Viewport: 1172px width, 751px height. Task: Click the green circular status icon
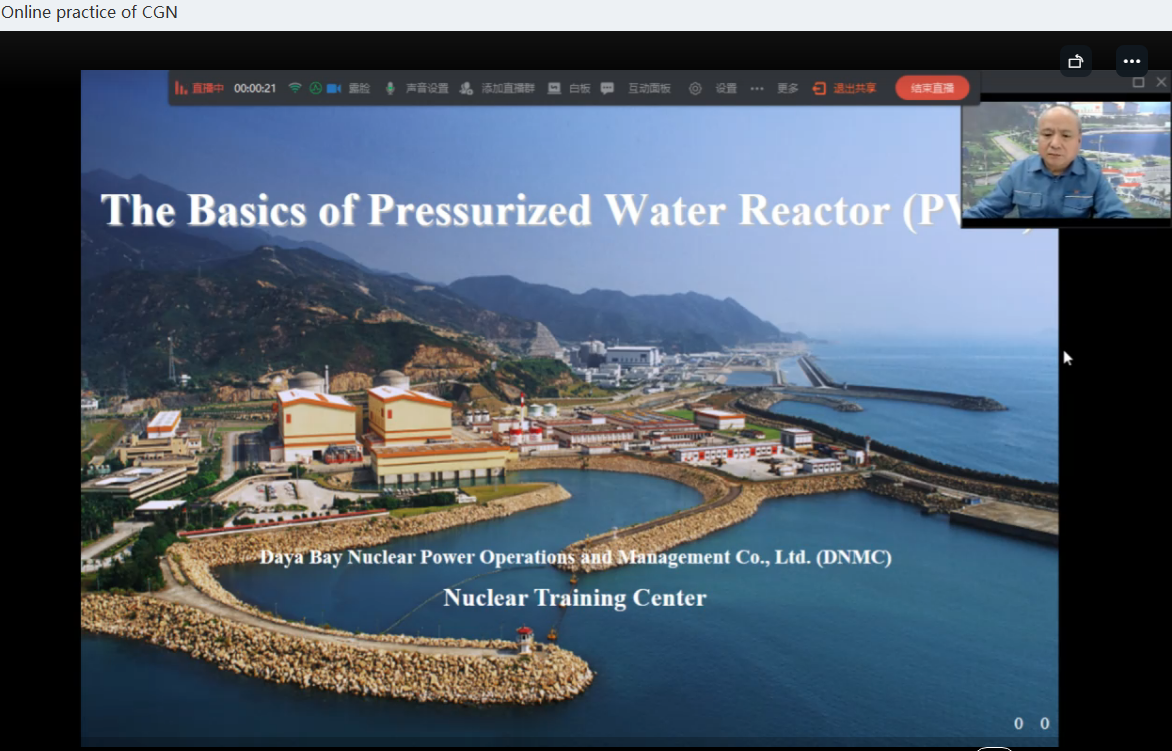click(x=314, y=88)
